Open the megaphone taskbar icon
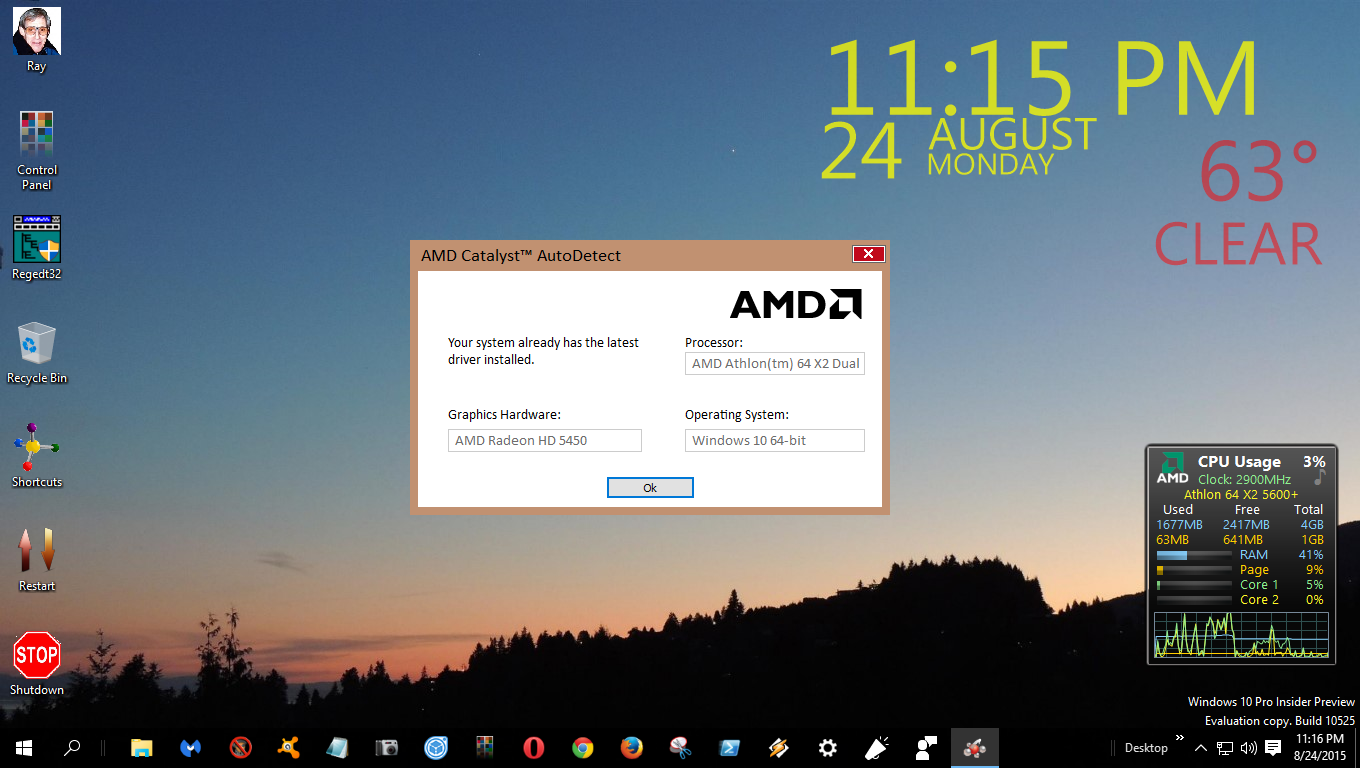 coord(877,747)
